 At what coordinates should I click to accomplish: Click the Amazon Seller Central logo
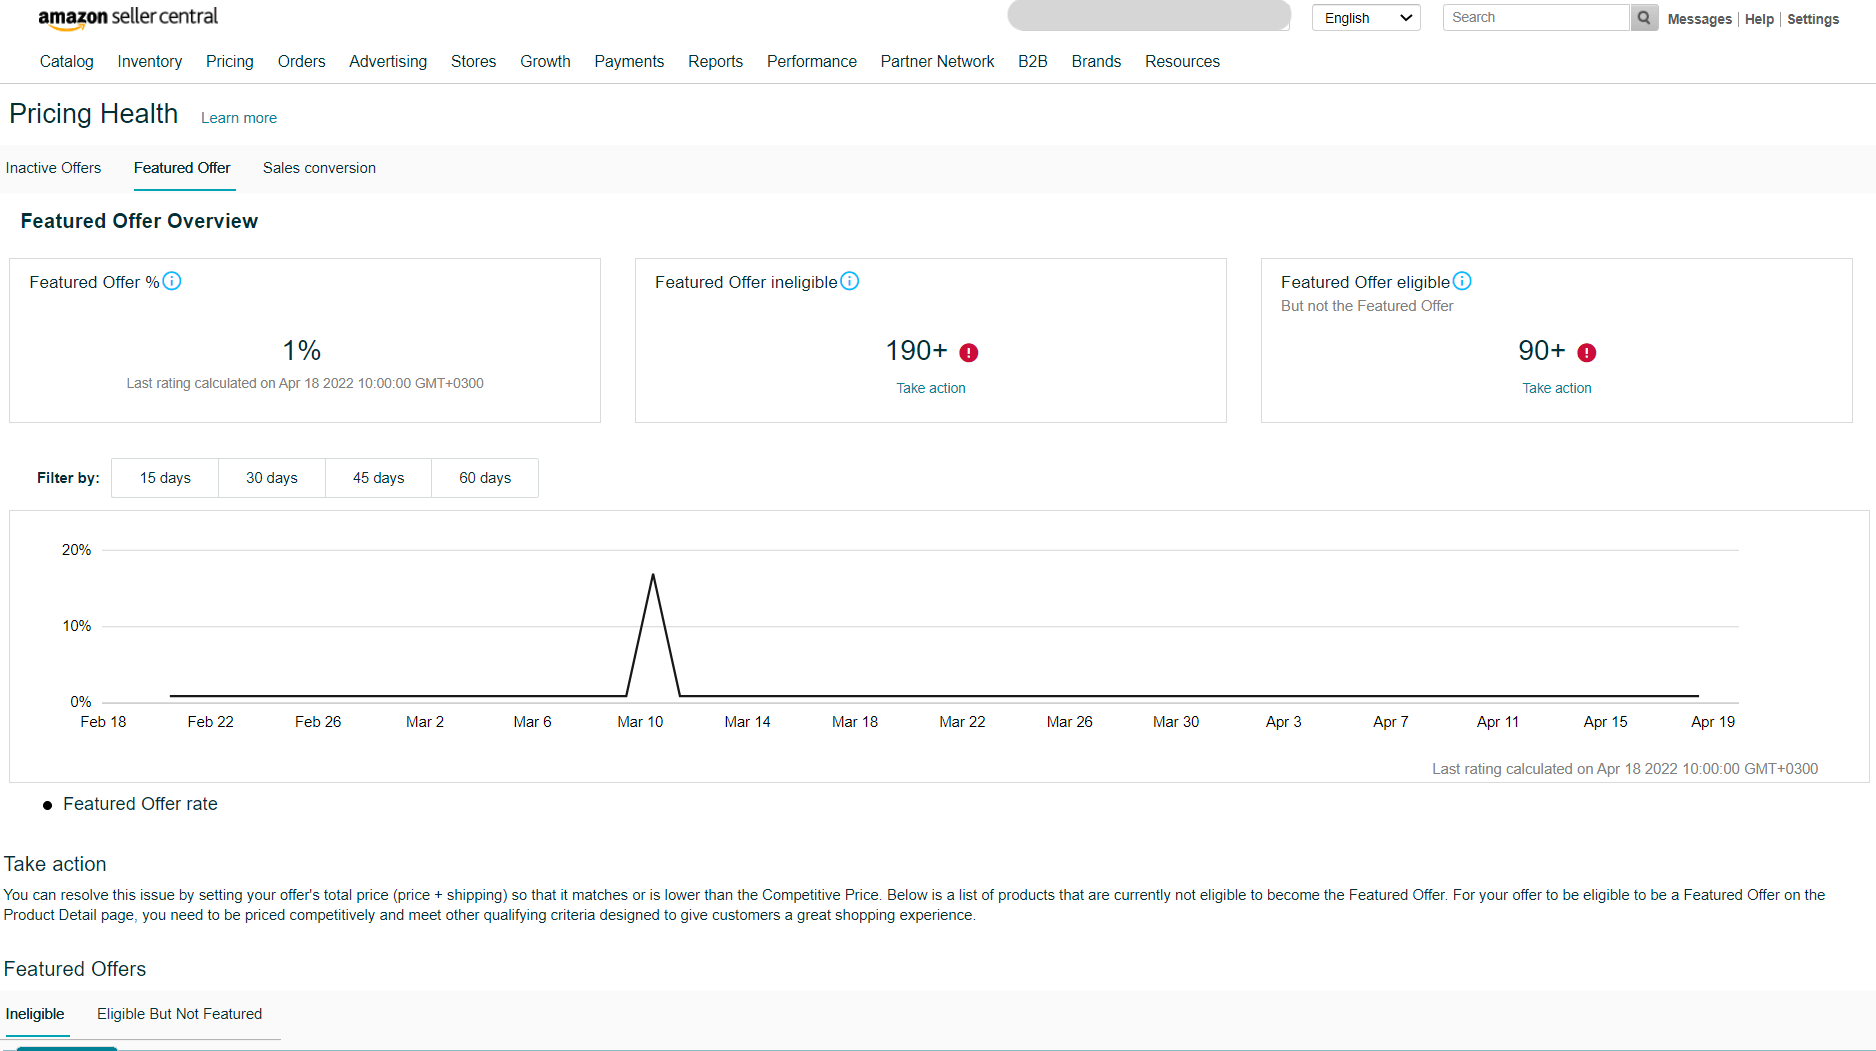coord(128,17)
